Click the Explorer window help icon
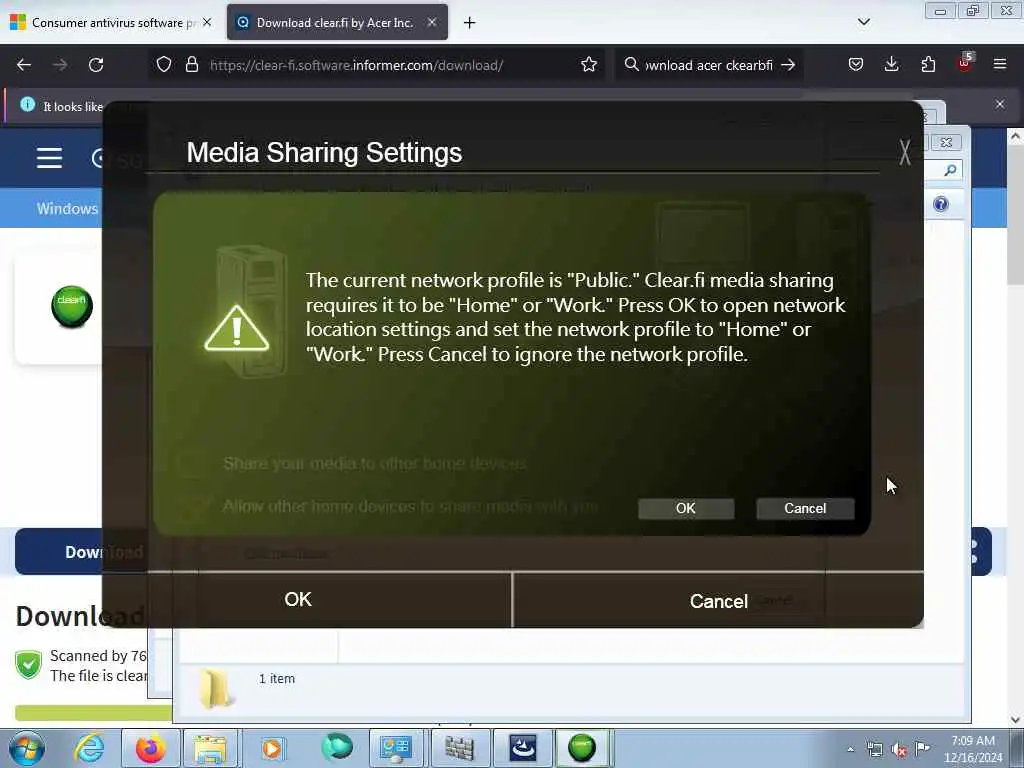The height and width of the screenshot is (768, 1024). [x=940, y=204]
